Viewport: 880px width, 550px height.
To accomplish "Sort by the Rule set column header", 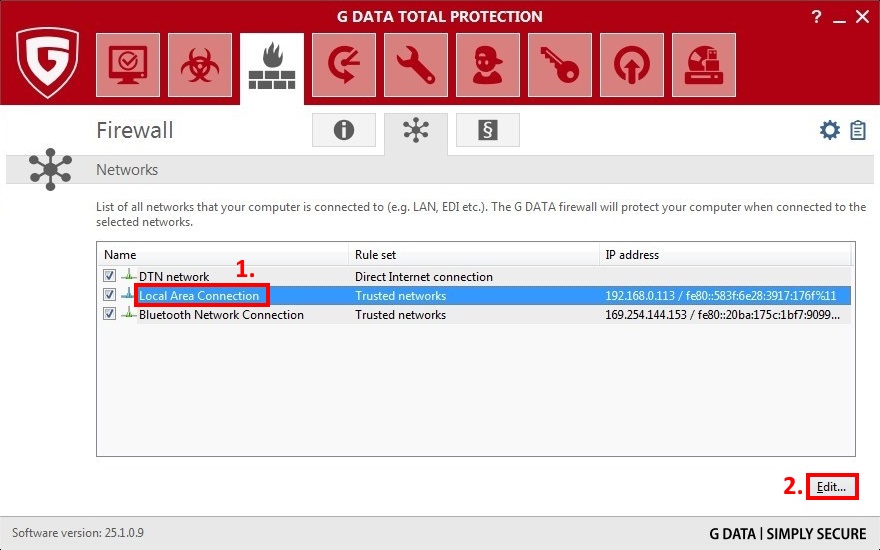I will pyautogui.click(x=474, y=255).
